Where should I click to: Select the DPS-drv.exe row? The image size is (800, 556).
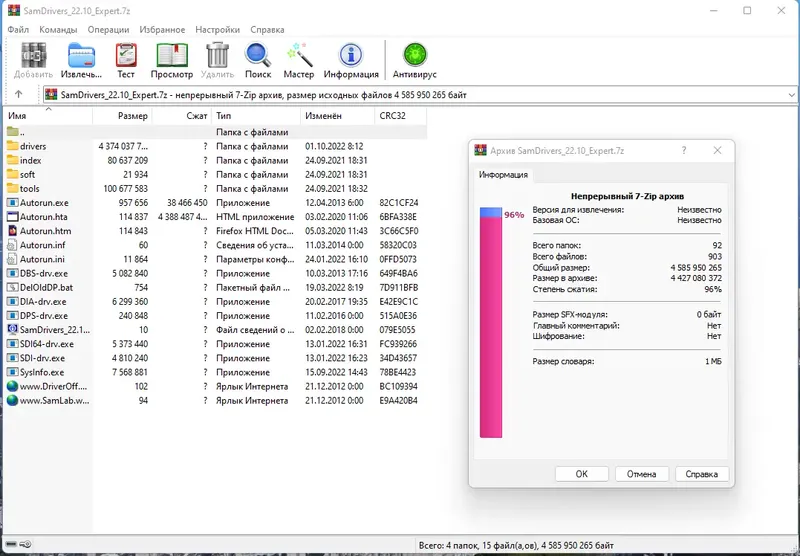[x=215, y=316]
